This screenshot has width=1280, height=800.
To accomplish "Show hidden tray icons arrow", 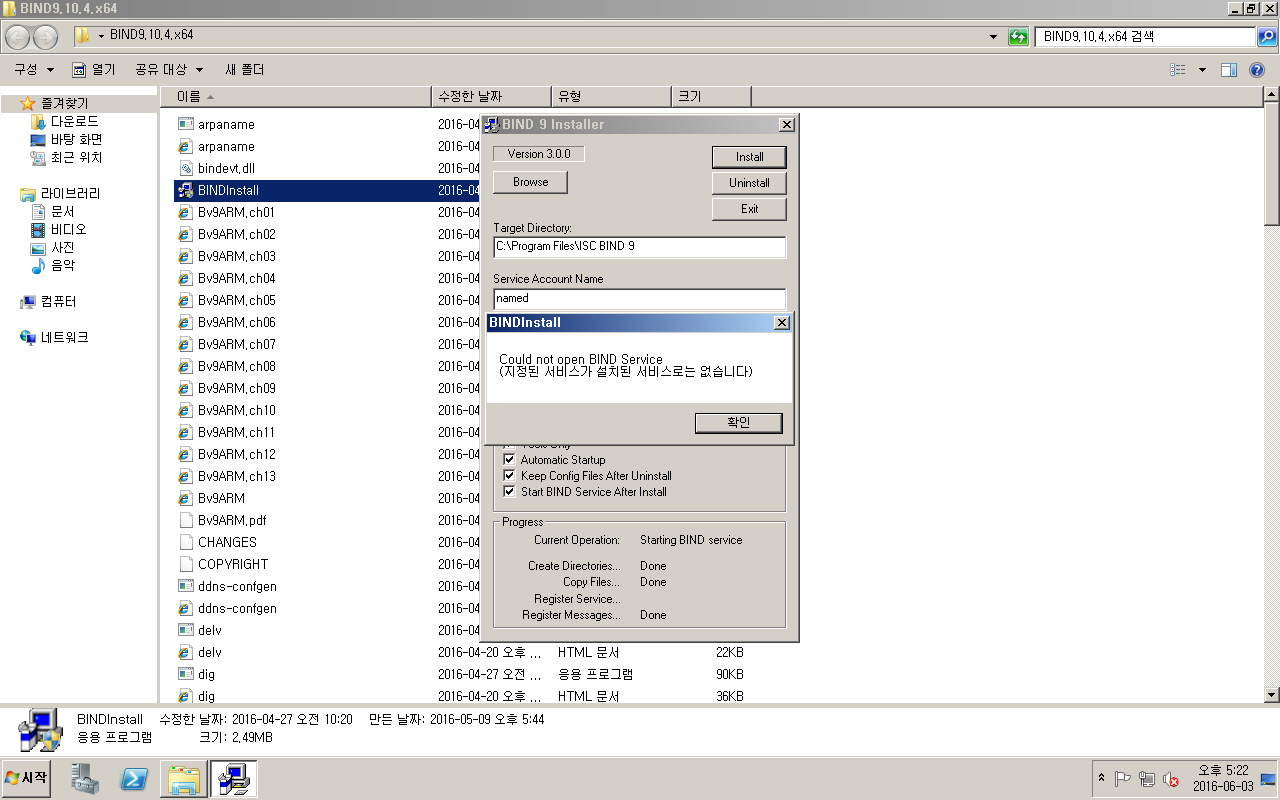I will (1102, 778).
